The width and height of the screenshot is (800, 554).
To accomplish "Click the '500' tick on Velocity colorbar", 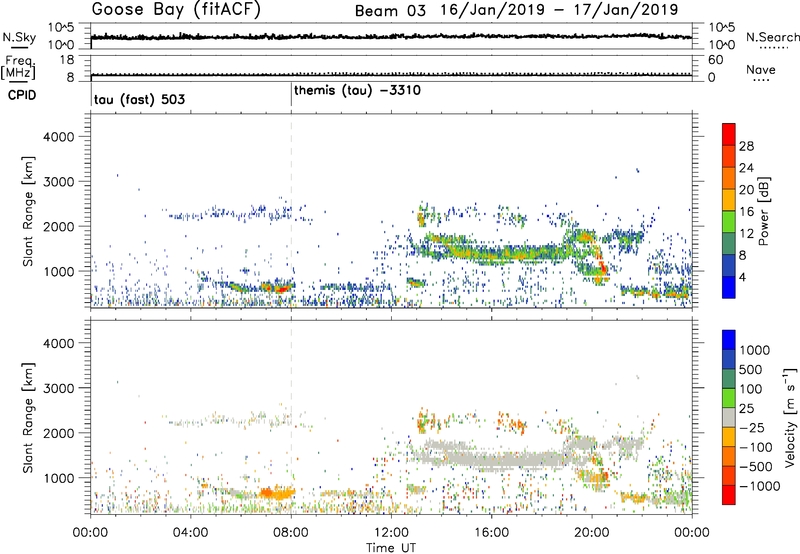I will (x=751, y=369).
